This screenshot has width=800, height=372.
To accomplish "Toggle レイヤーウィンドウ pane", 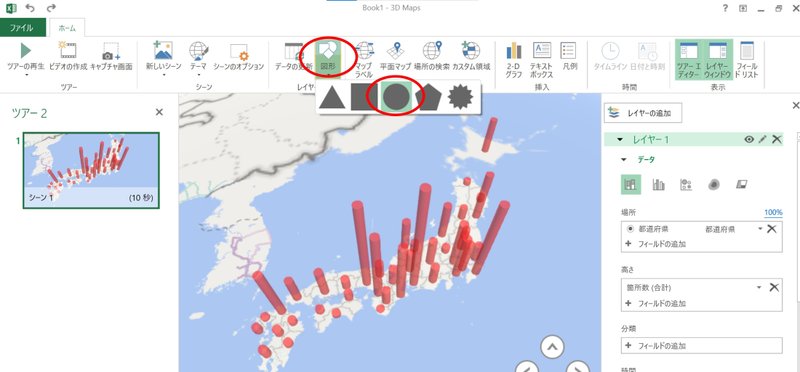I will pyautogui.click(x=718, y=59).
